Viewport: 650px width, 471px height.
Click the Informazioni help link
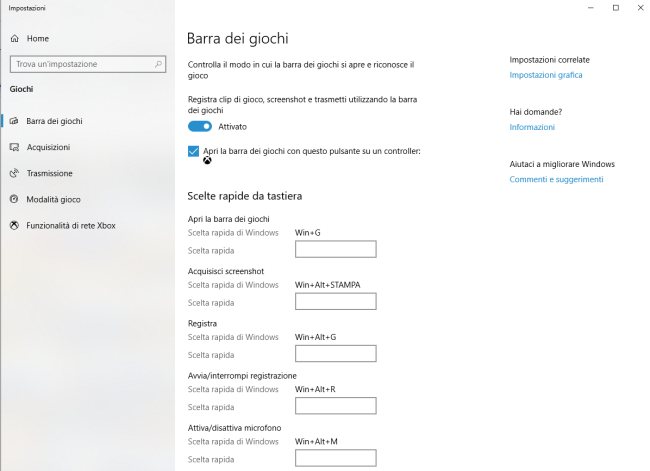(531, 127)
